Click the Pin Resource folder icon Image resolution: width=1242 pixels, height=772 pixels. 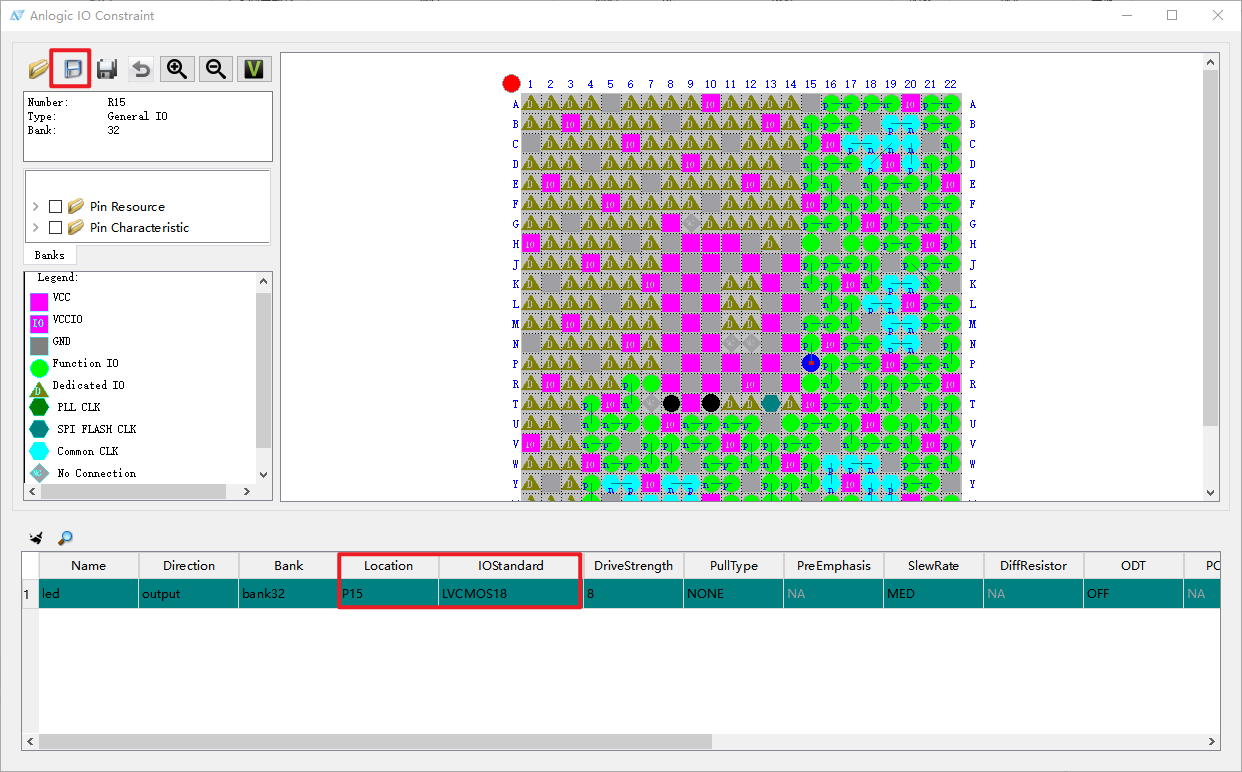(76, 206)
